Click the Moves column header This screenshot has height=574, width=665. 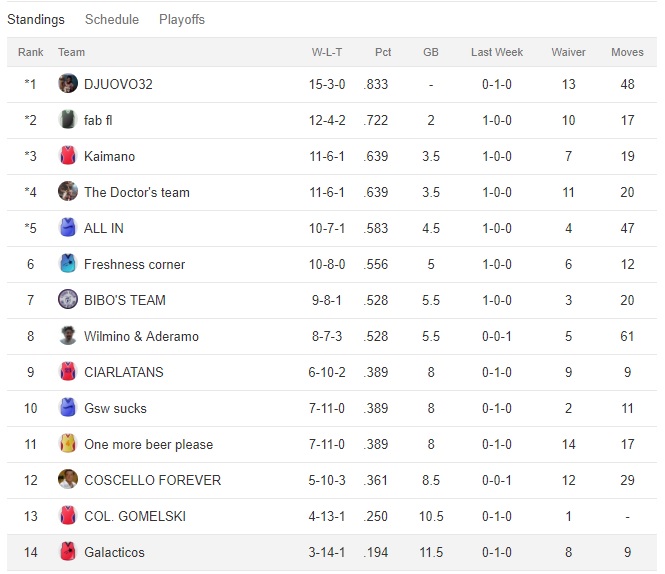[x=627, y=52]
